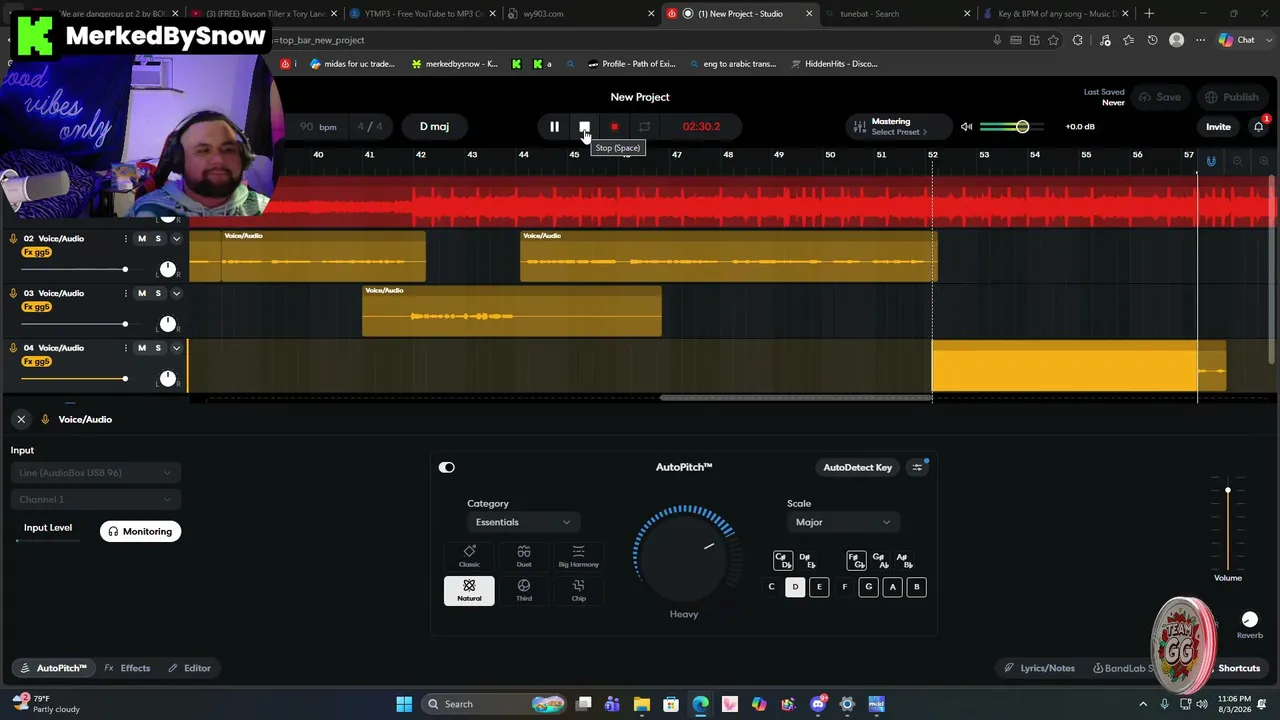Click the AutoPitch Heavy strength knob
Screen dimensions: 1280x720
coord(684,555)
